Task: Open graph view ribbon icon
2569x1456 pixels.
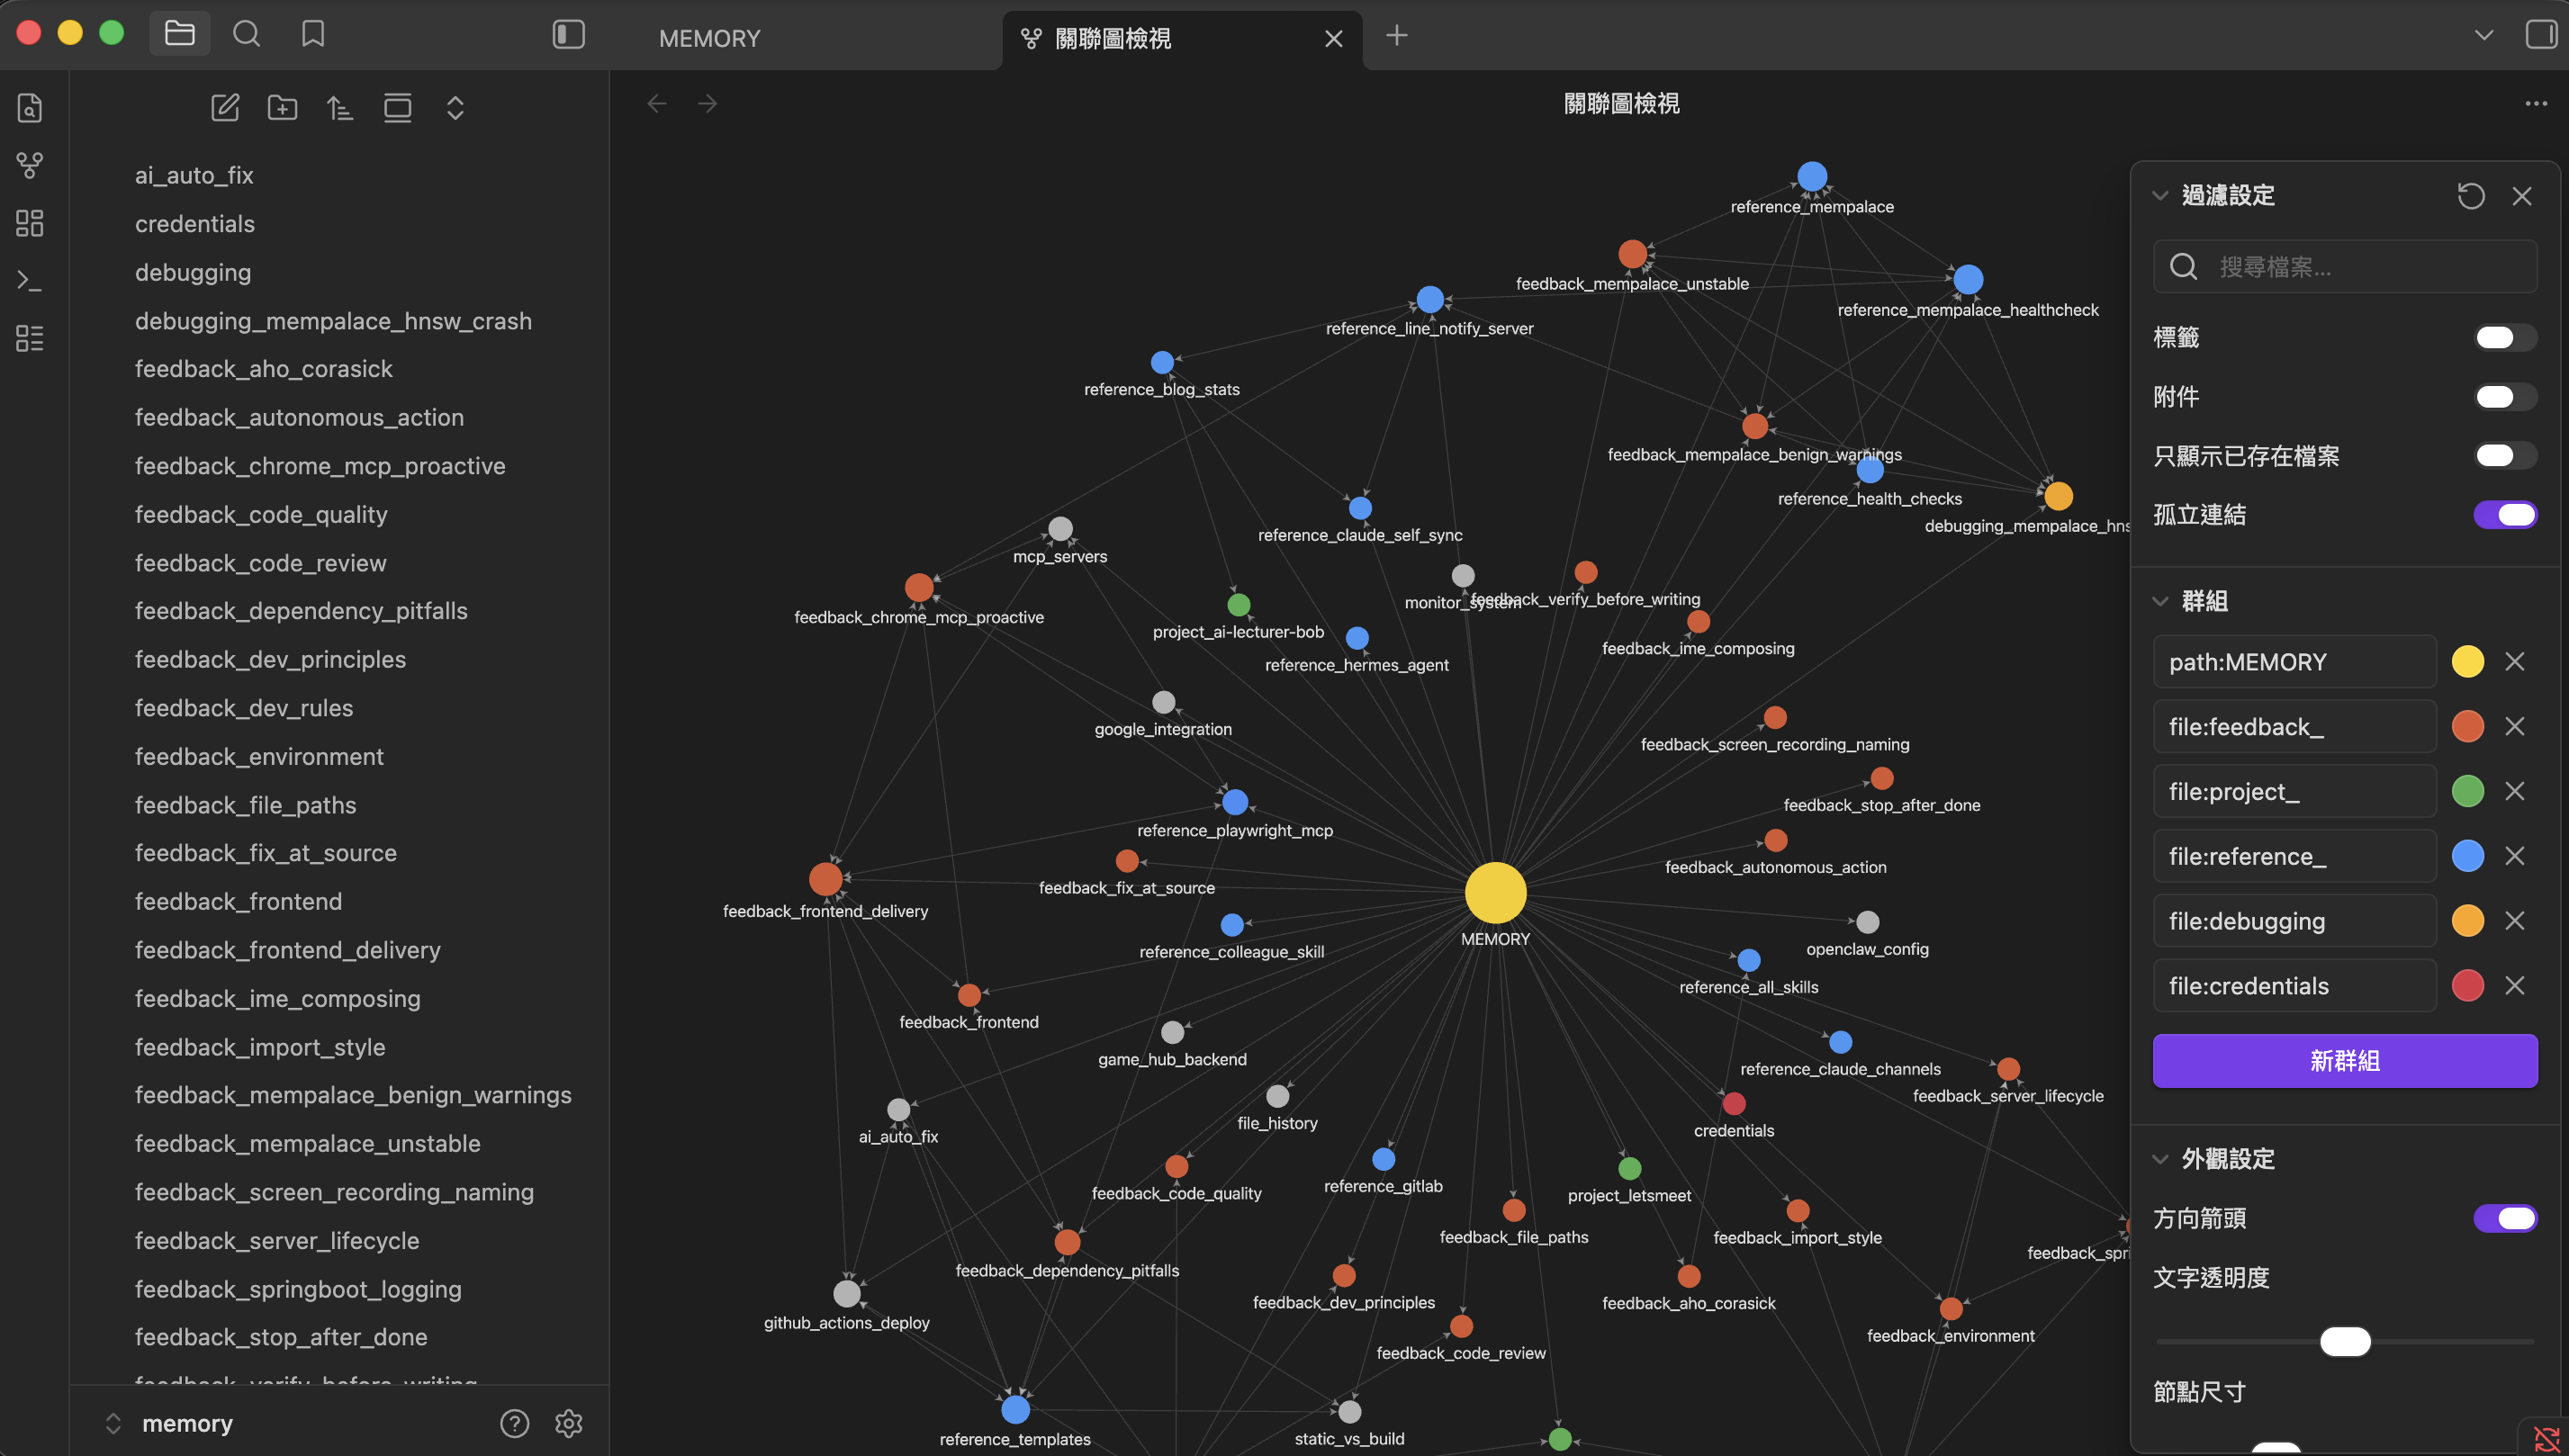Action: point(30,165)
